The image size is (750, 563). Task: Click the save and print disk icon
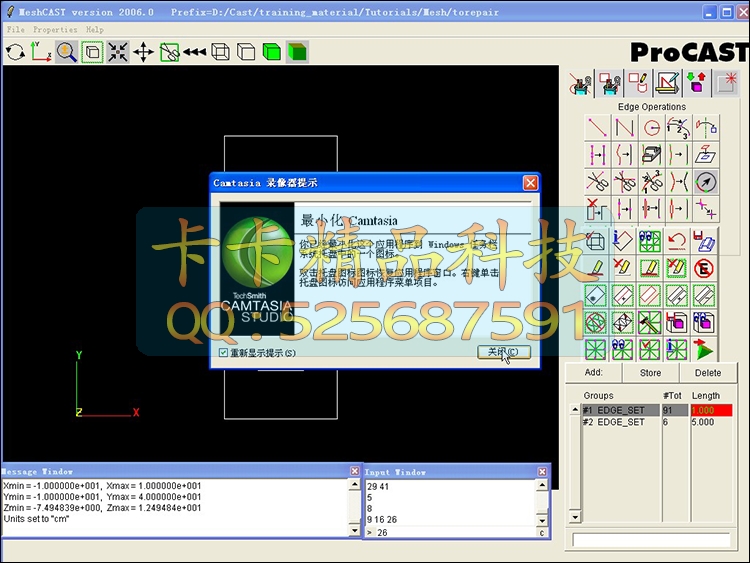(x=704, y=241)
